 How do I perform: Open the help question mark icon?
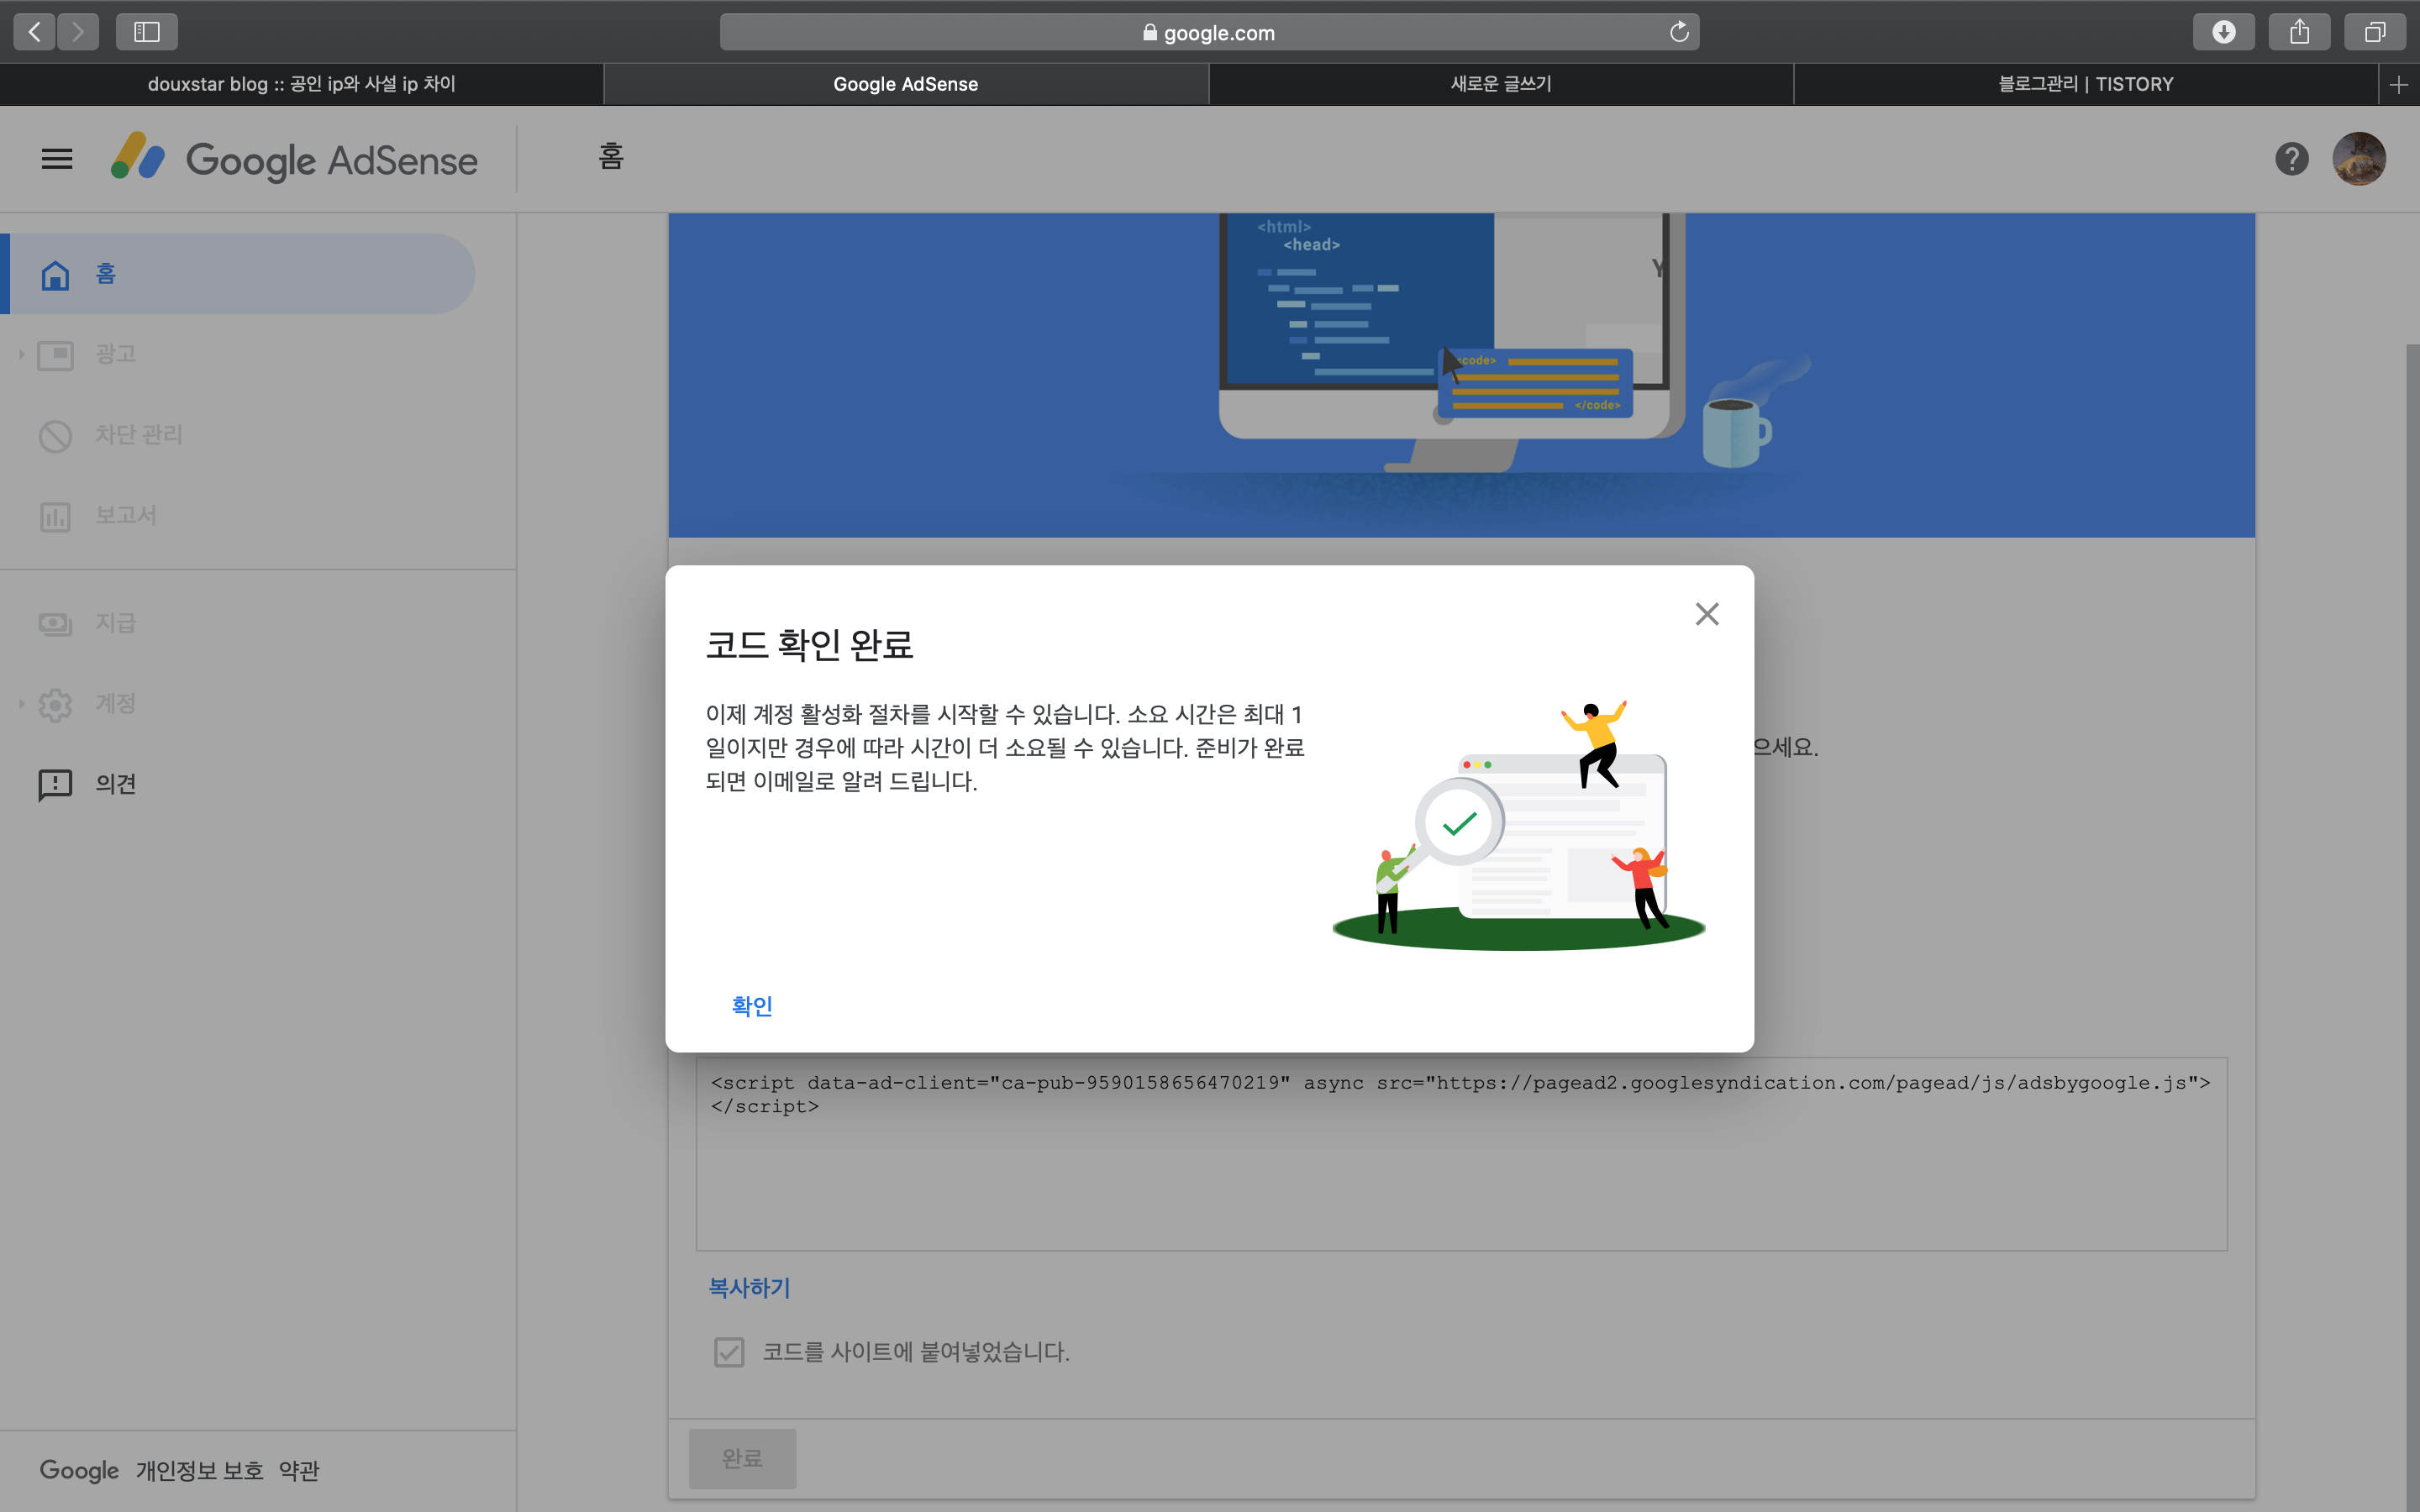pos(2291,159)
